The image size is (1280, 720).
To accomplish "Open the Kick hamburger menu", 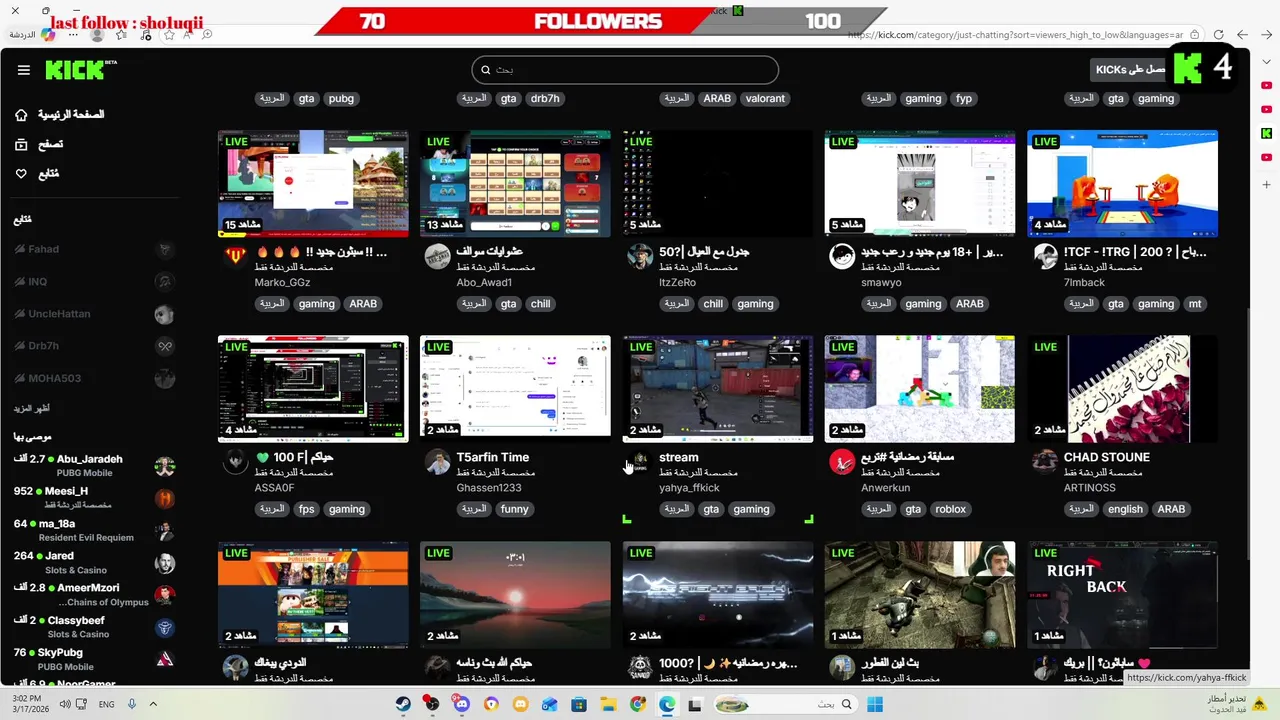I will pyautogui.click(x=24, y=70).
